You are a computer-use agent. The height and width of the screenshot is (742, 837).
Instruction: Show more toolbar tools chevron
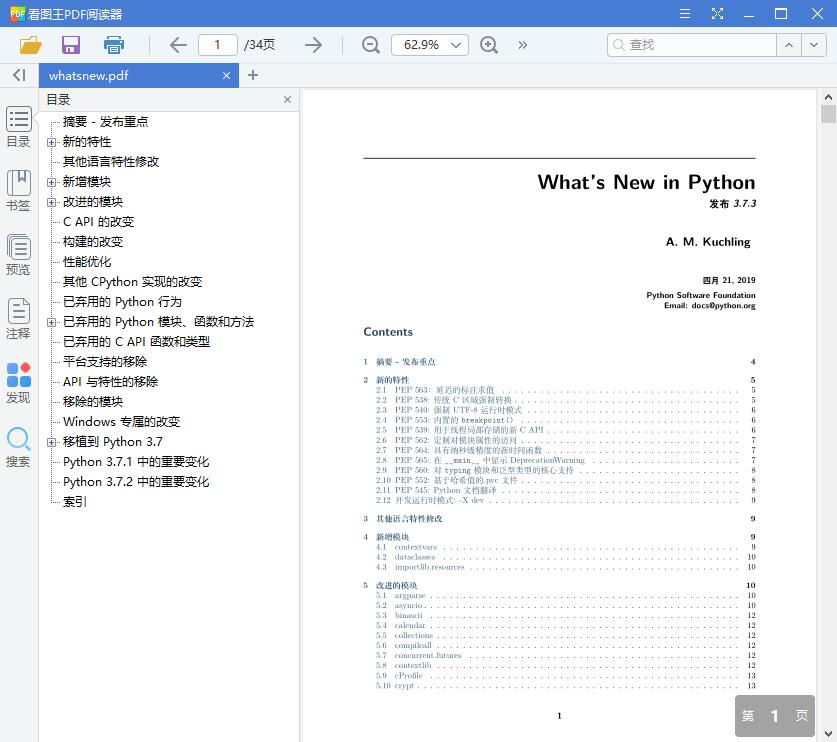[x=523, y=45]
